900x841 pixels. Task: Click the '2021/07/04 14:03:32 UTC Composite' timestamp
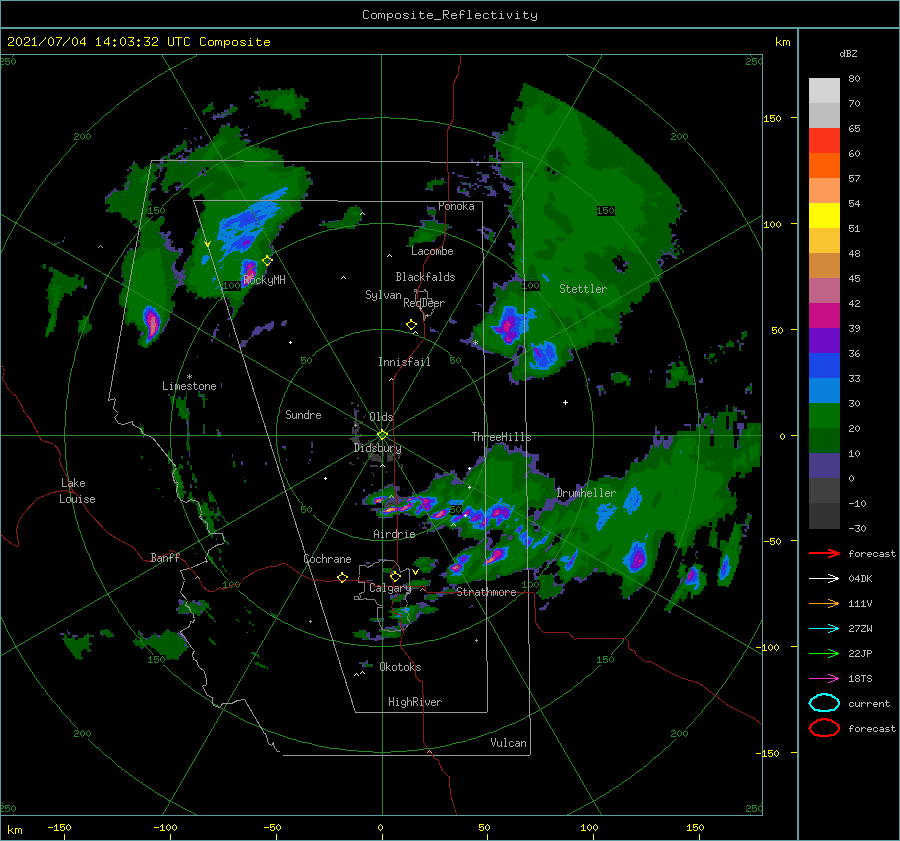138,42
